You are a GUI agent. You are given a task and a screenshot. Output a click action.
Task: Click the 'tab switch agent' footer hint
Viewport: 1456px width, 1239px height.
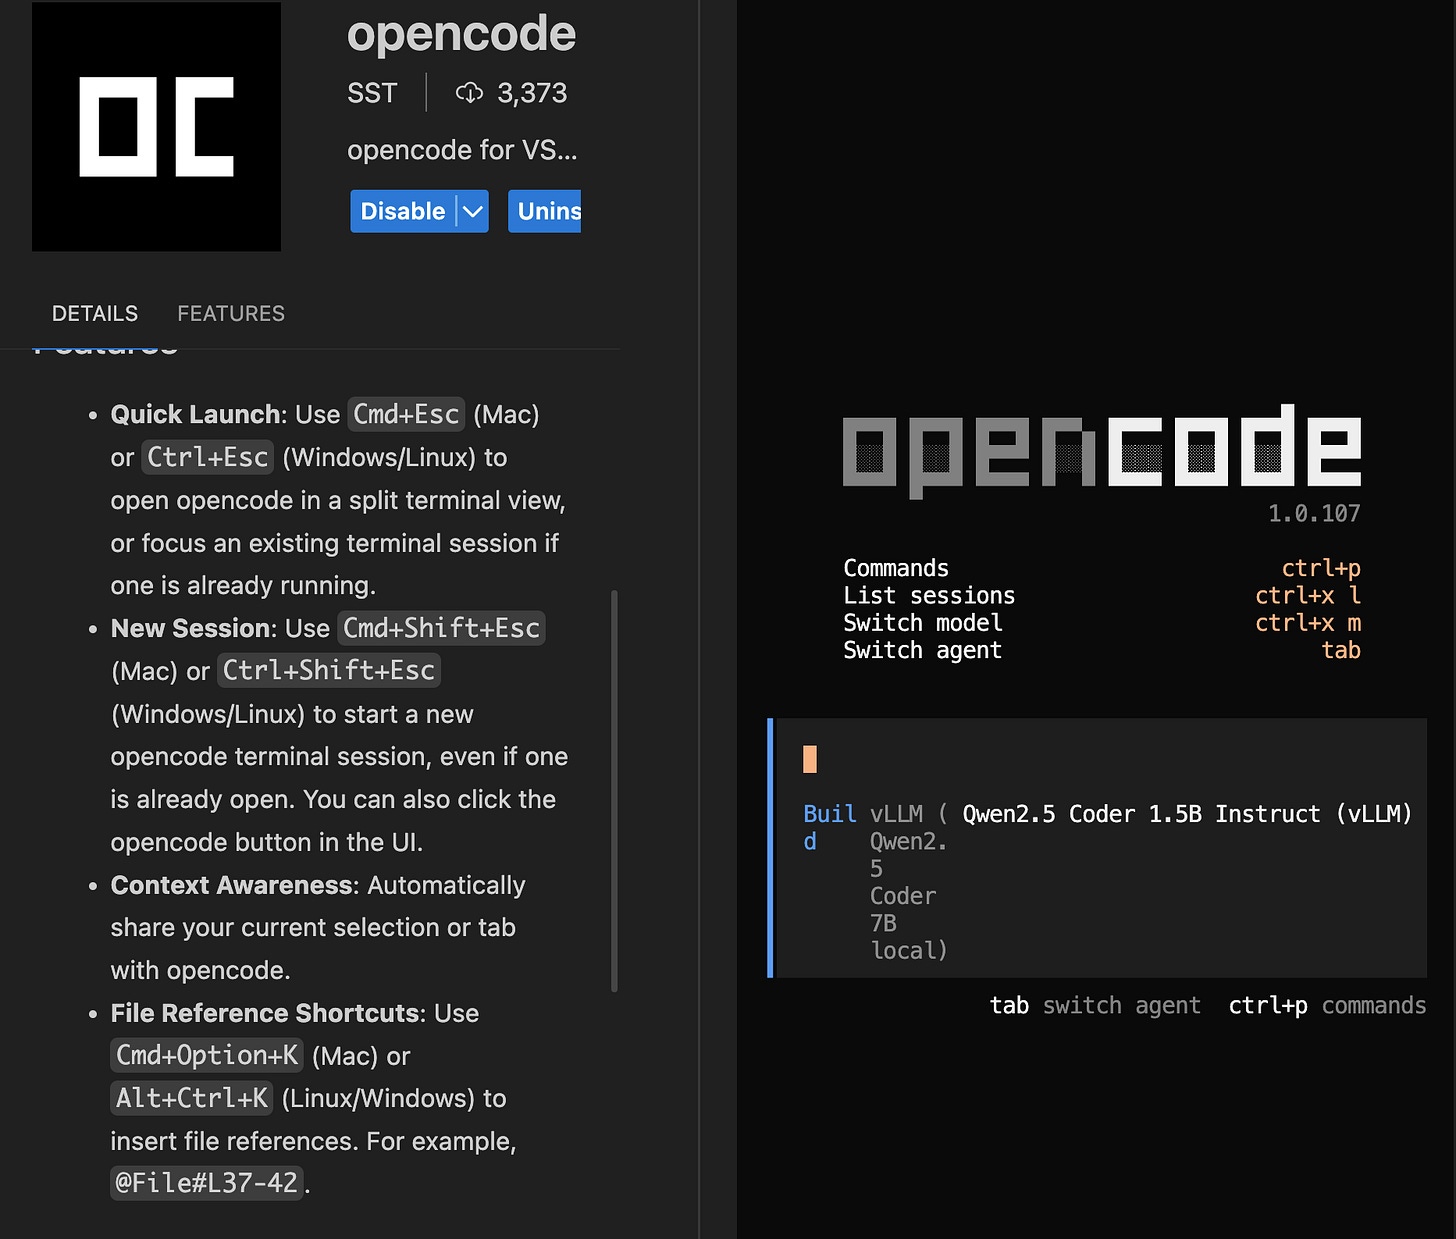tap(1095, 1005)
